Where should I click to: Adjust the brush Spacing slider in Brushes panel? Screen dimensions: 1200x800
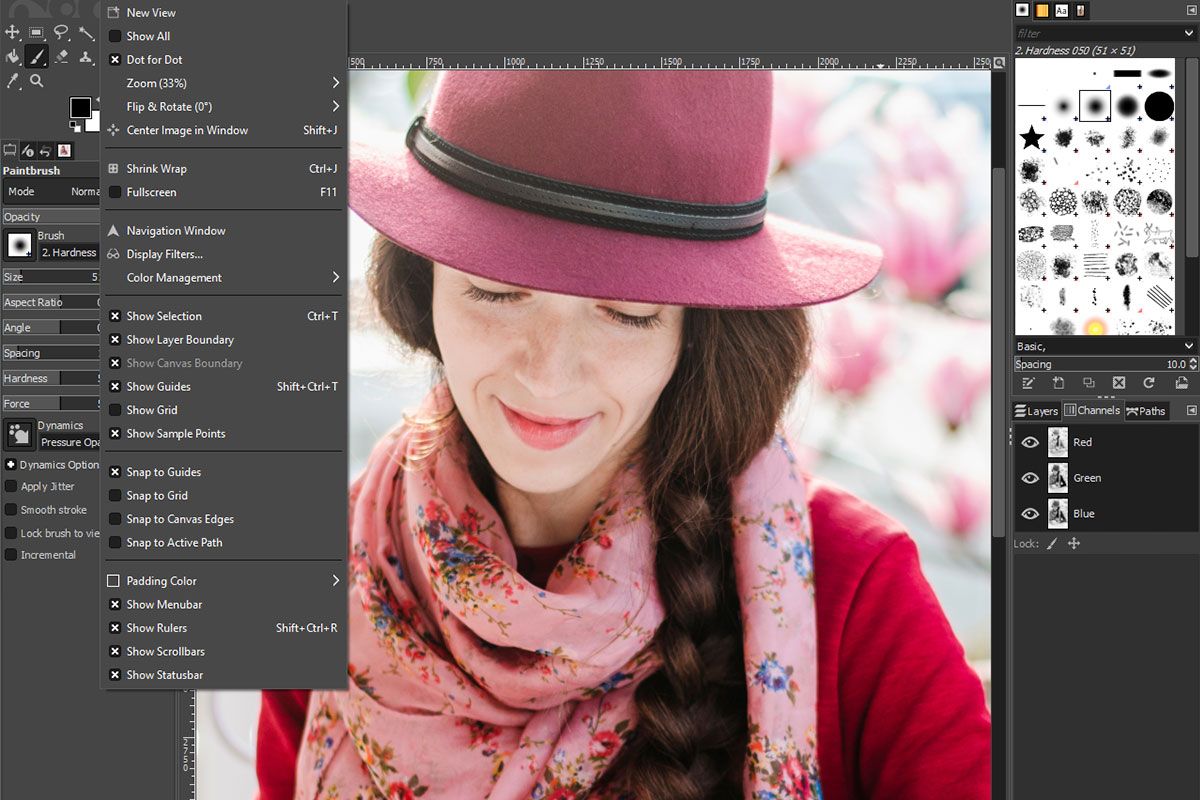pos(1105,364)
